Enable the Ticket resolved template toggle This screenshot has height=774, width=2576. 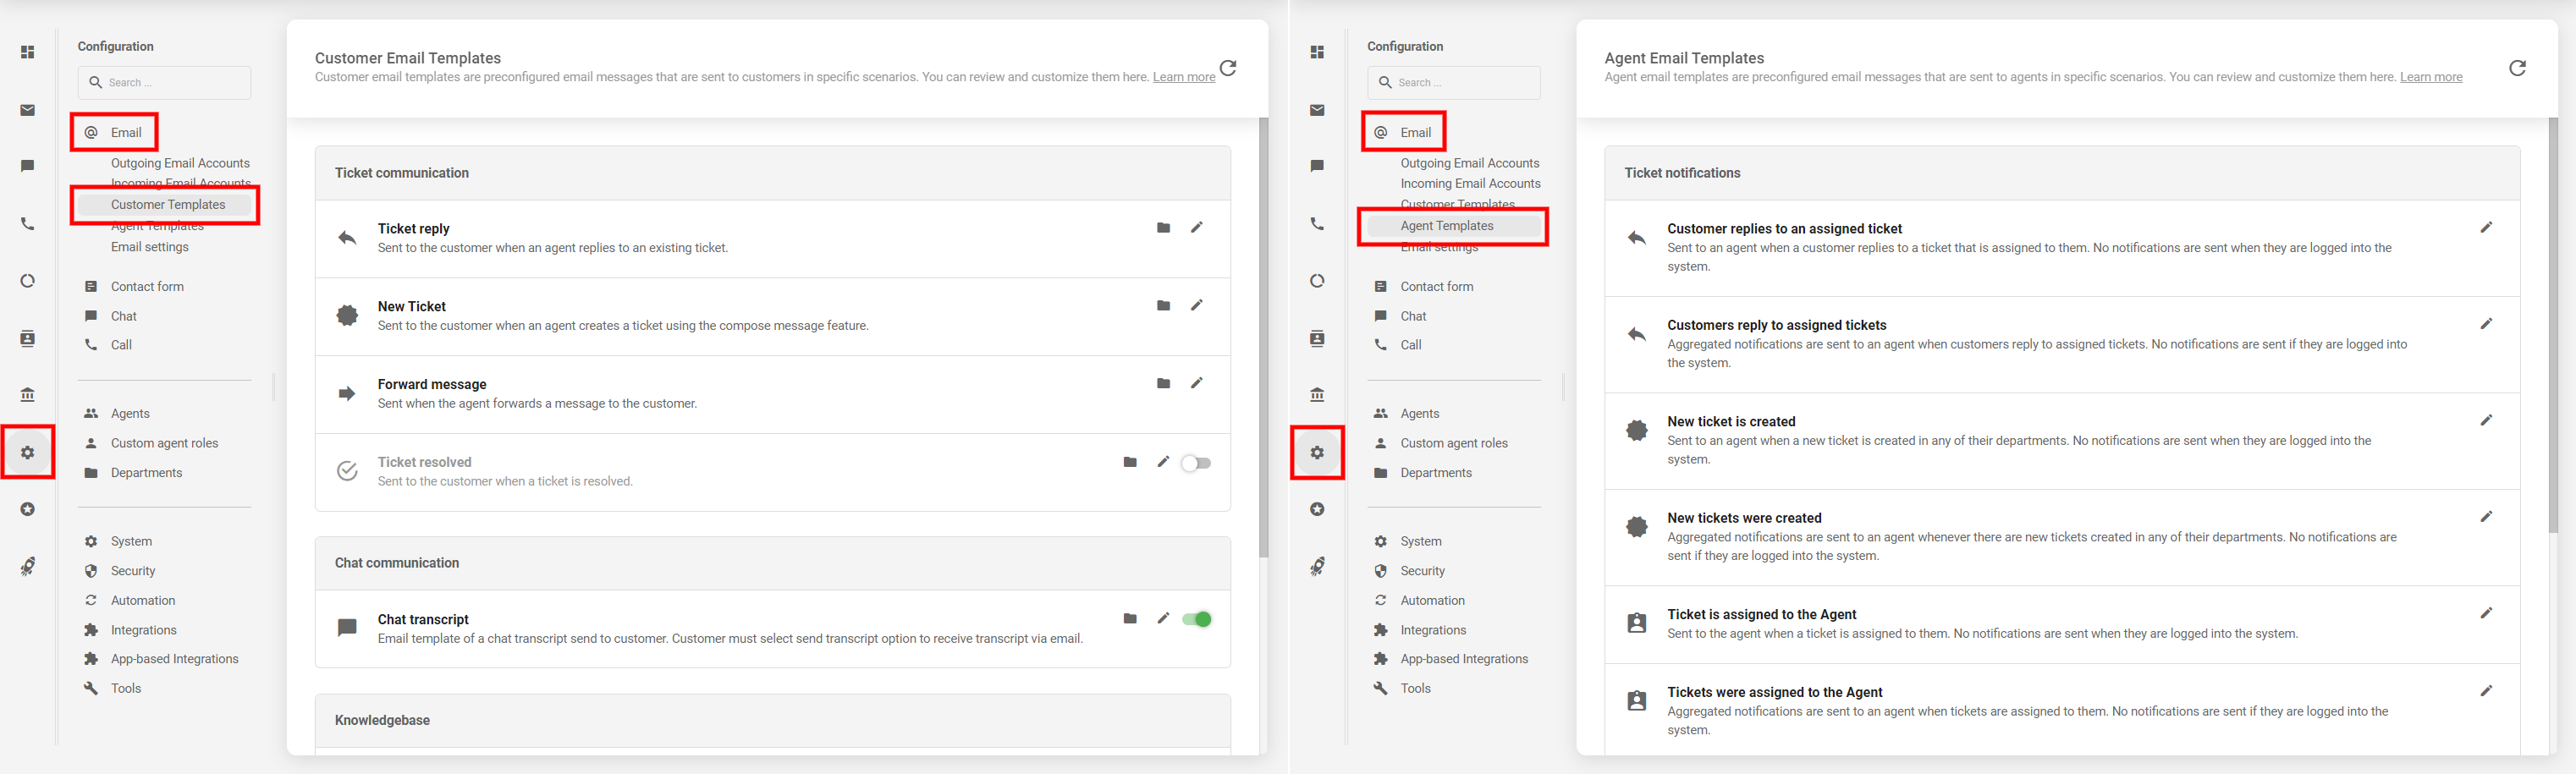(1195, 462)
